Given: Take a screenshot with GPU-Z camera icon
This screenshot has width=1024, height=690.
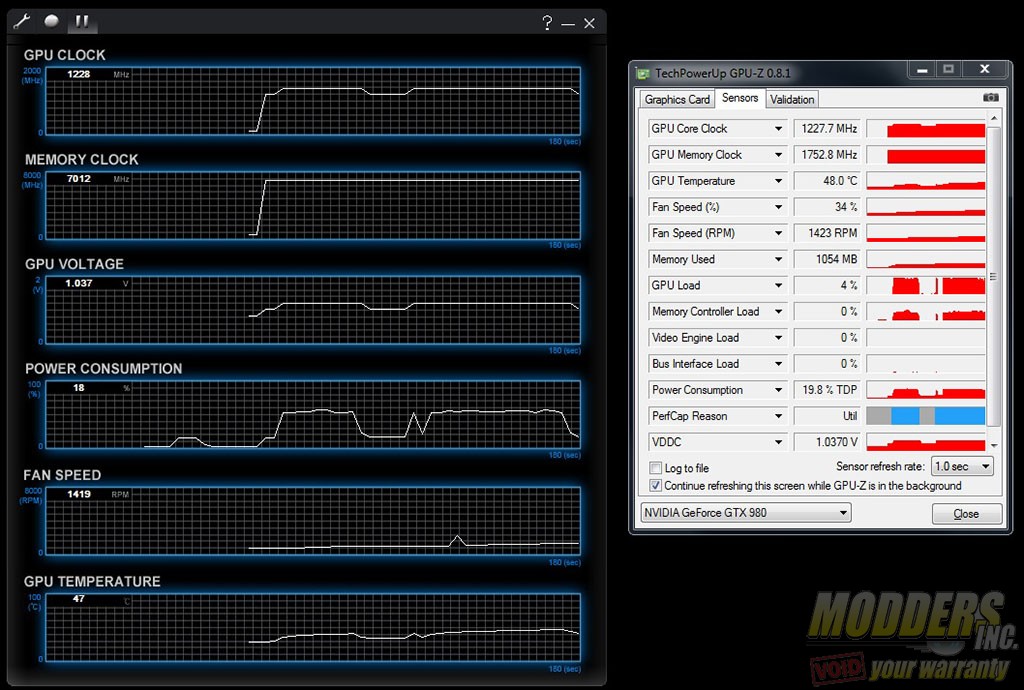Looking at the screenshot, I should click(991, 97).
